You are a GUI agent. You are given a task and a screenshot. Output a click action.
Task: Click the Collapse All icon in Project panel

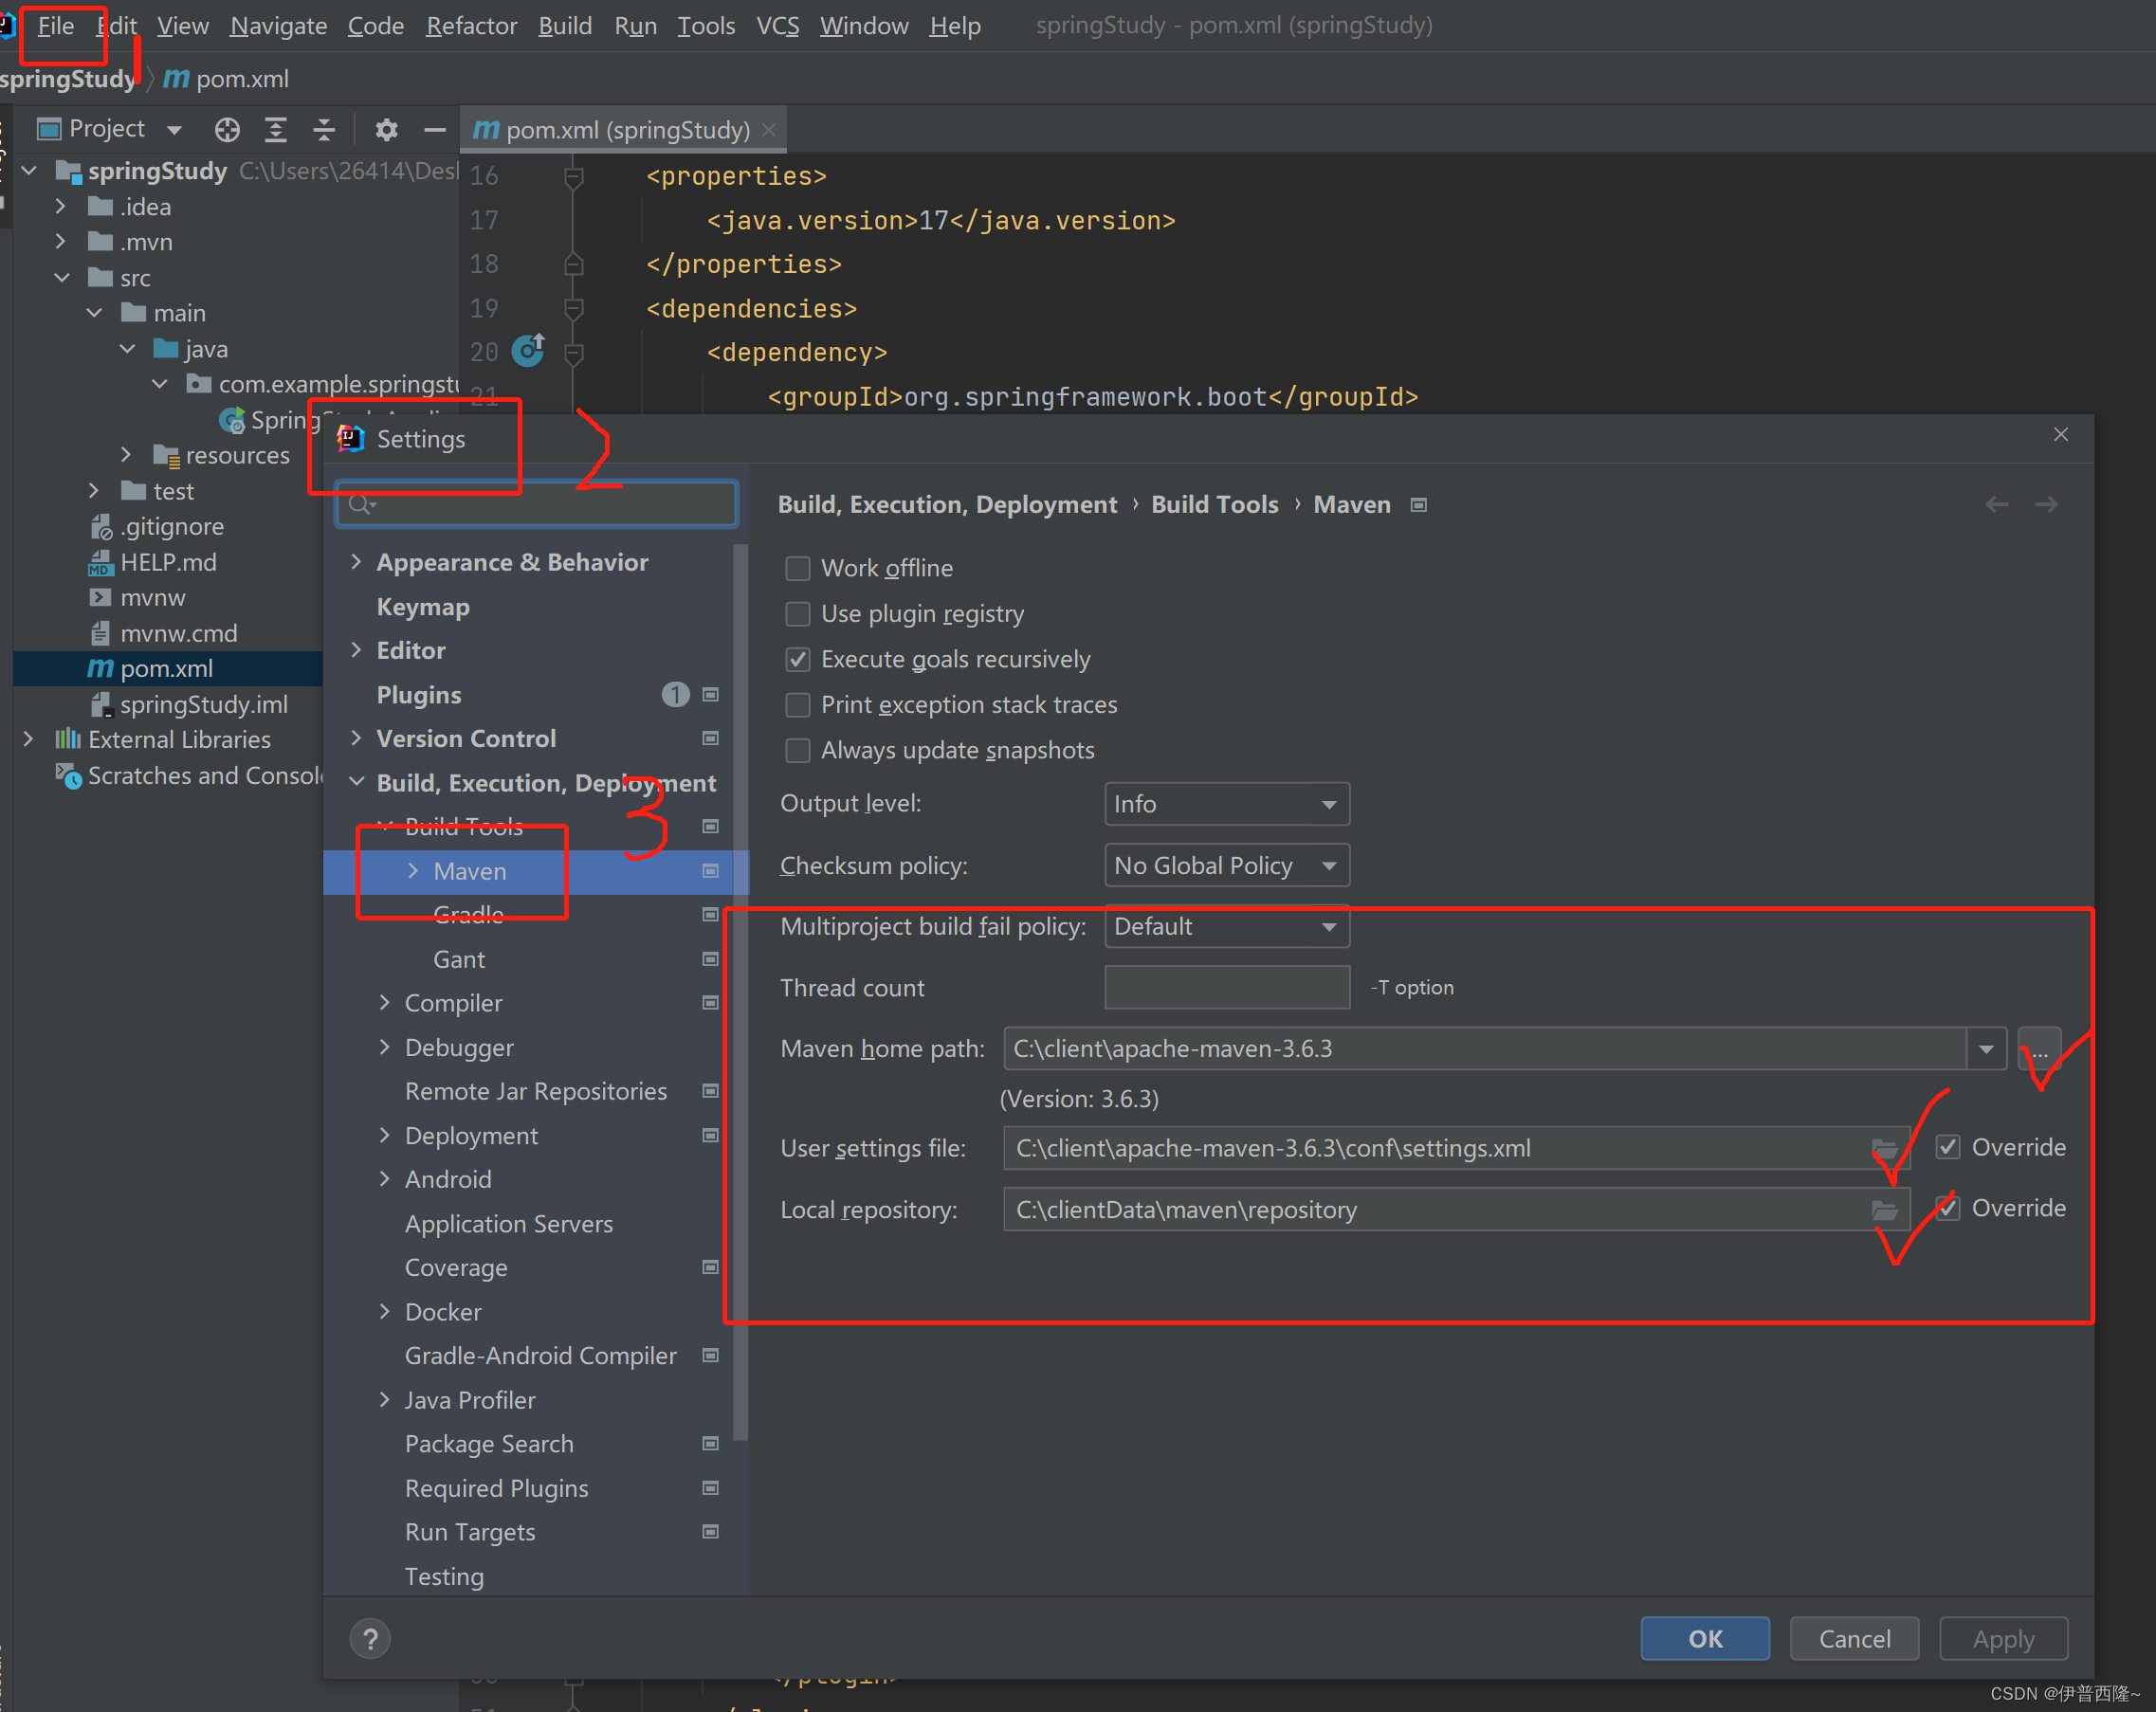coord(324,129)
